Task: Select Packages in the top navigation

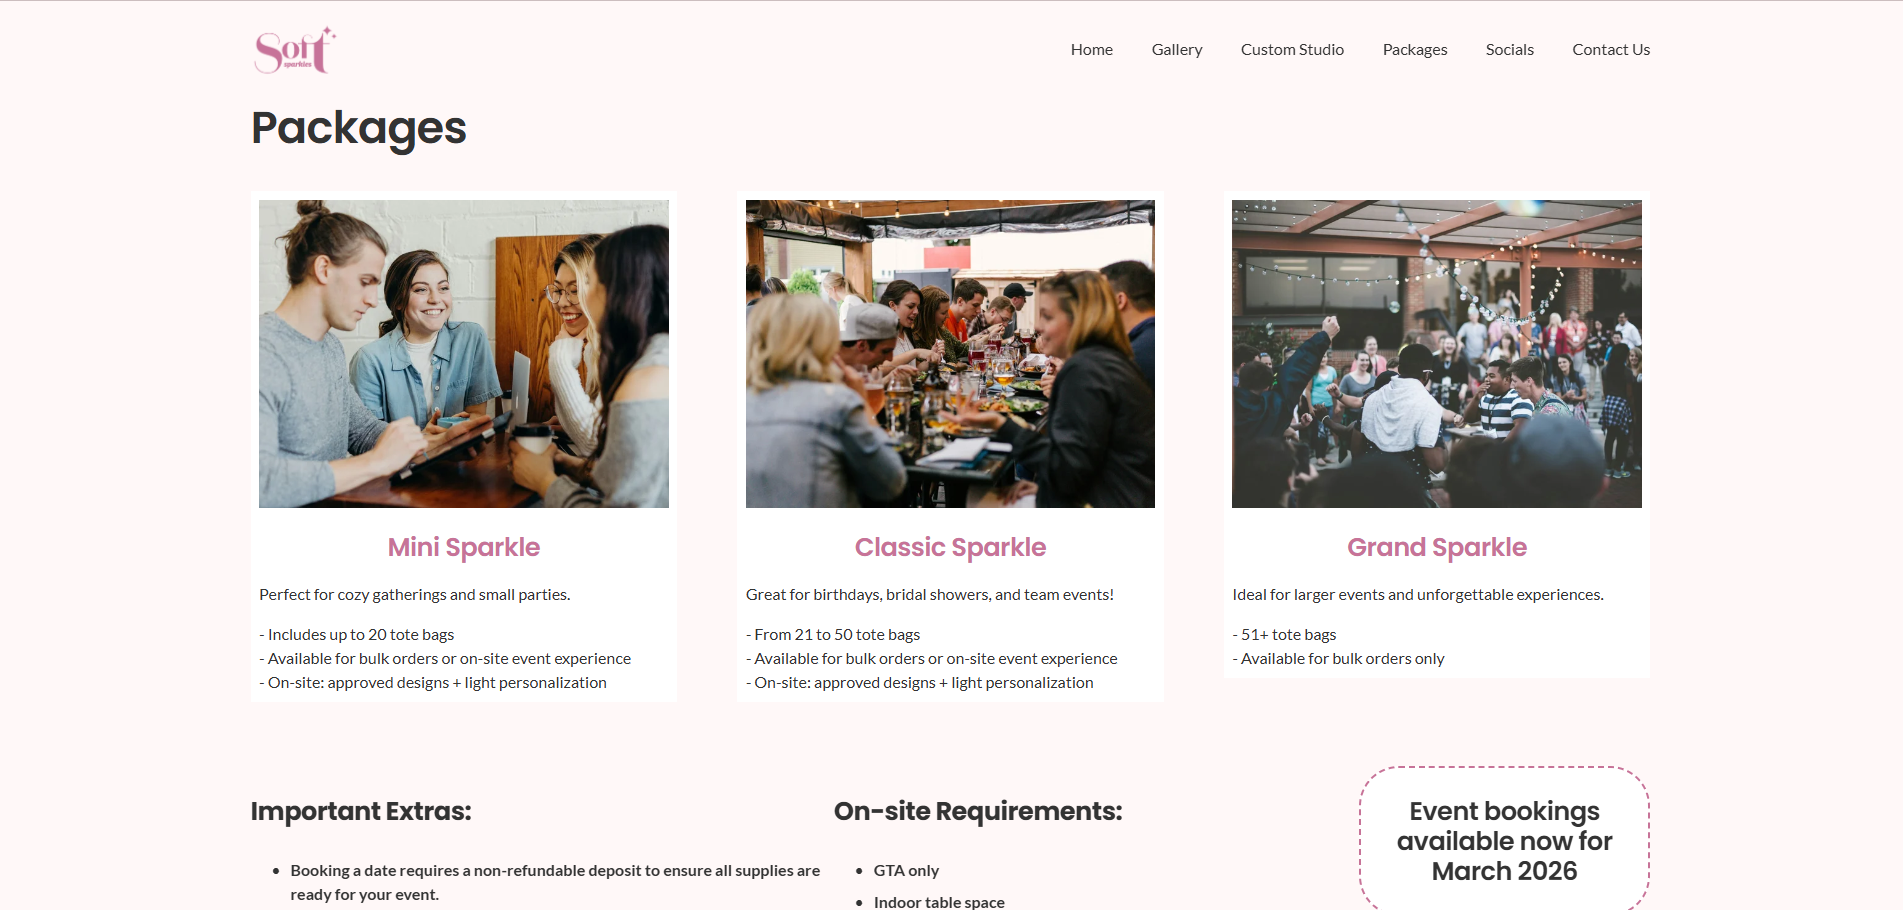Action: coord(1414,50)
